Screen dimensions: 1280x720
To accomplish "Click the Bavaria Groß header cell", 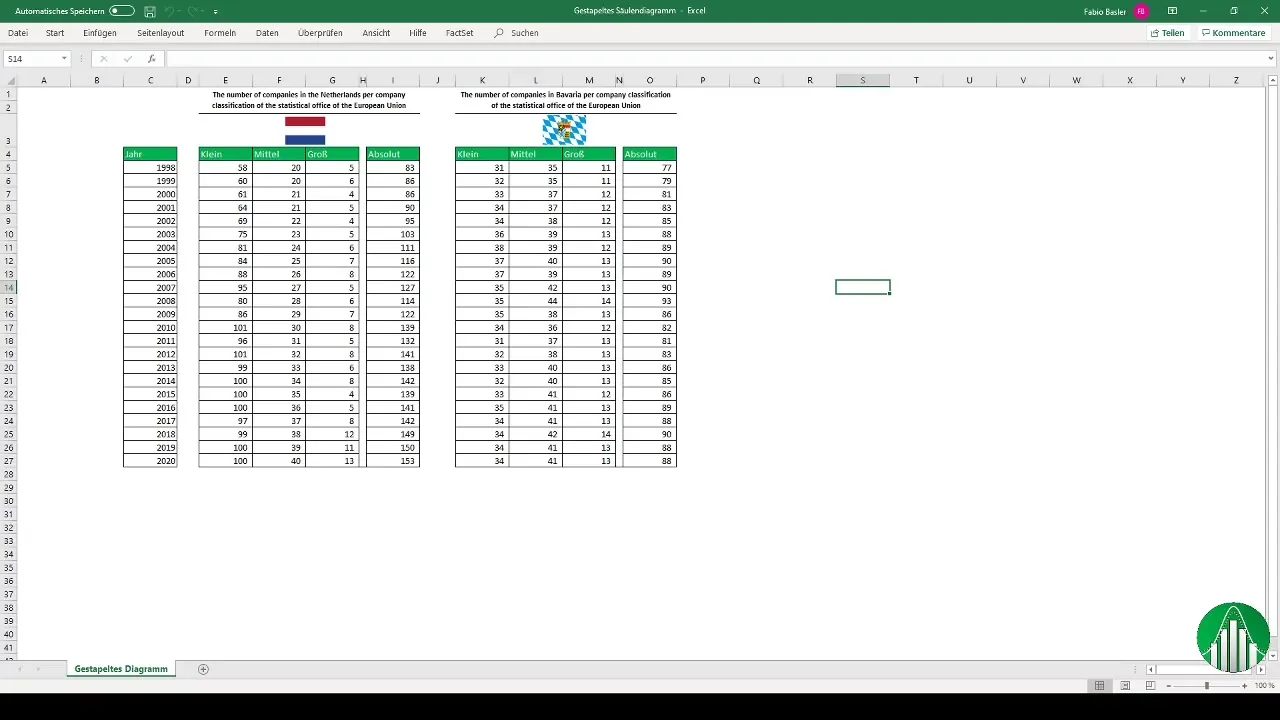I will (589, 154).
